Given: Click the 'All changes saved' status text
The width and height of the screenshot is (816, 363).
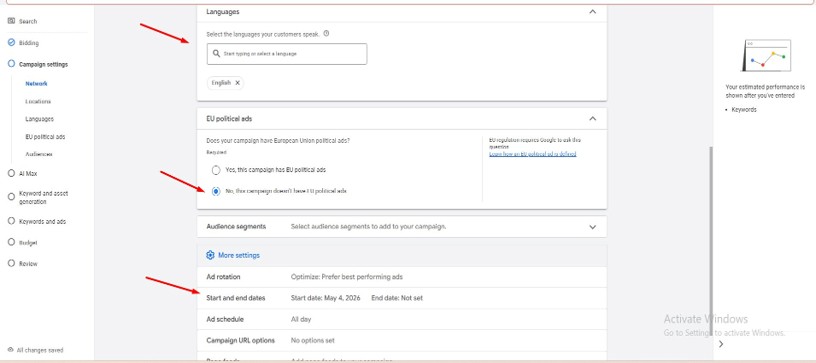Looking at the screenshot, I should coord(40,351).
